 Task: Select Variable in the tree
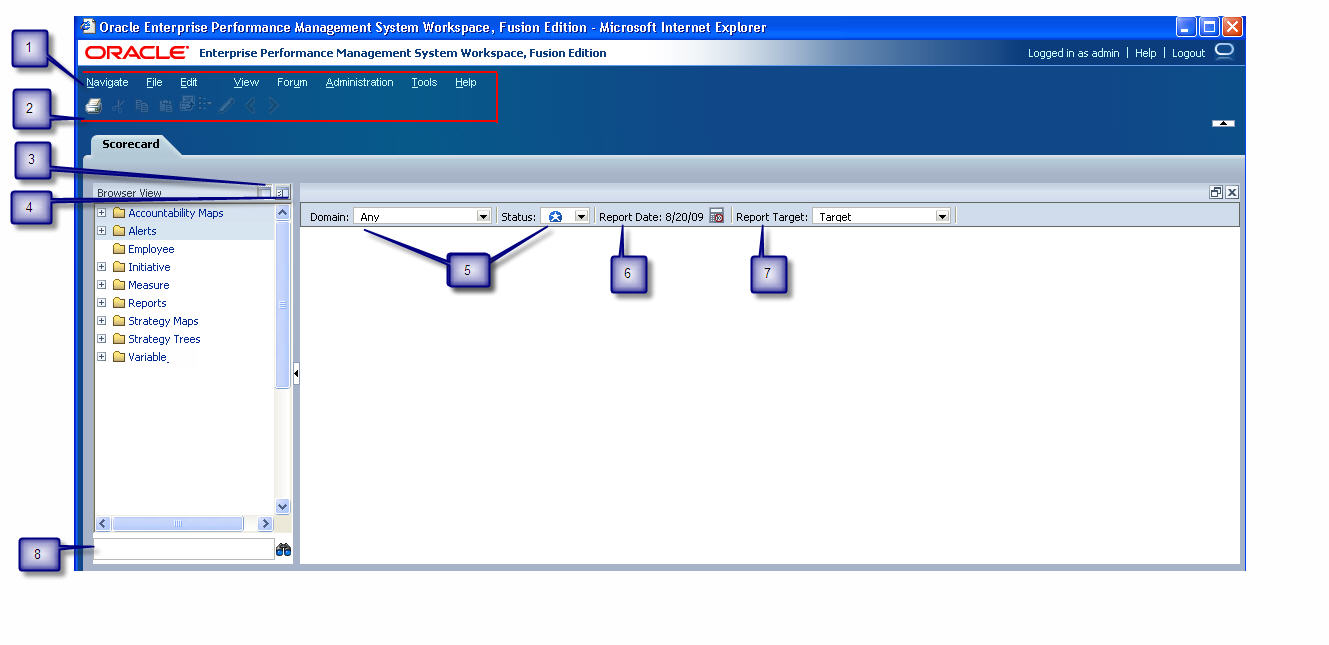coord(148,357)
